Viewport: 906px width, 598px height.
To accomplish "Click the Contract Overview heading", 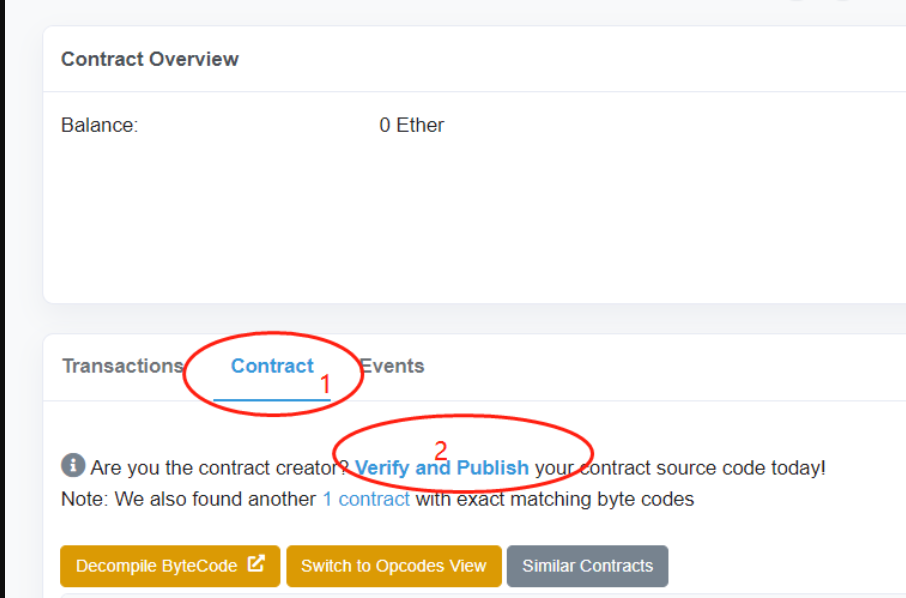I will 150,59.
